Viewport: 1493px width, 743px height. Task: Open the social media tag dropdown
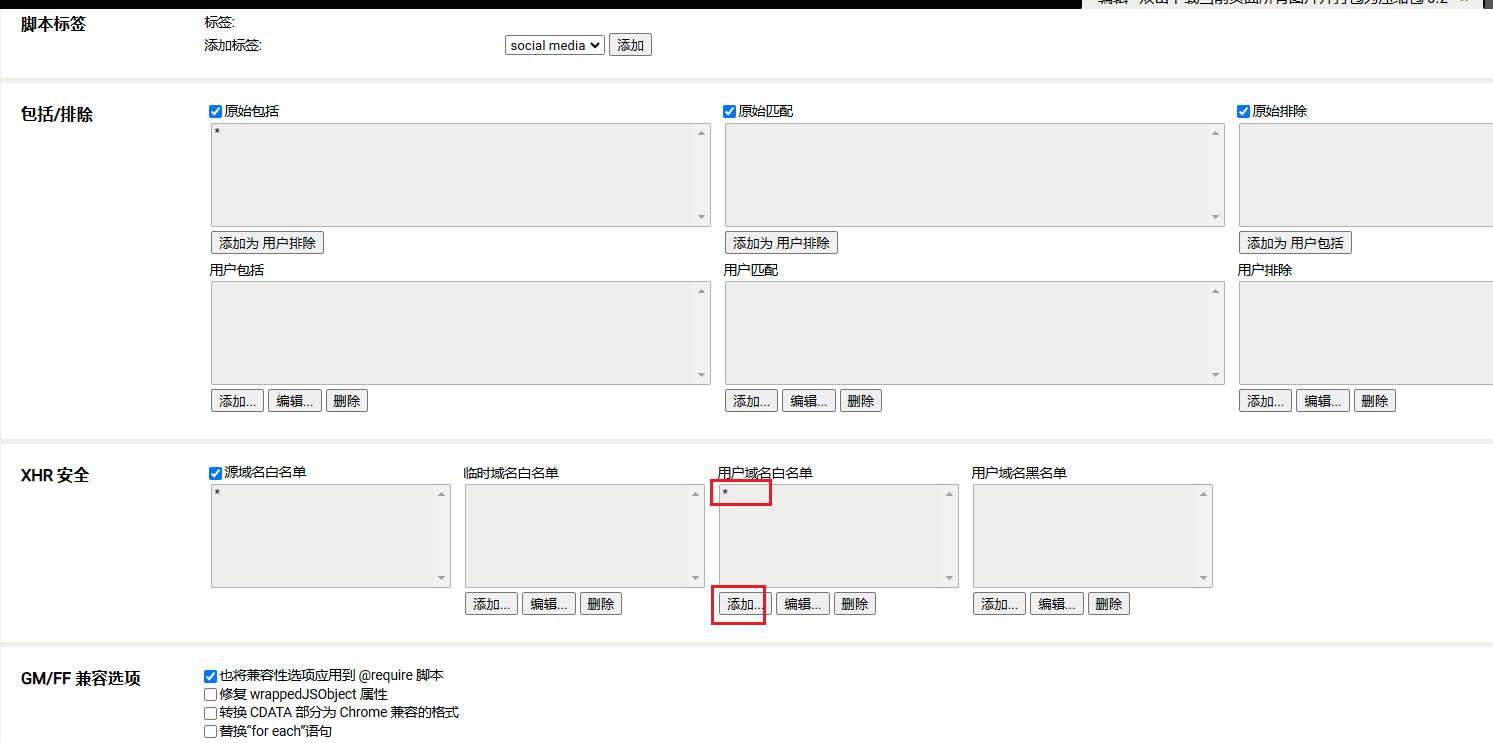pos(554,45)
